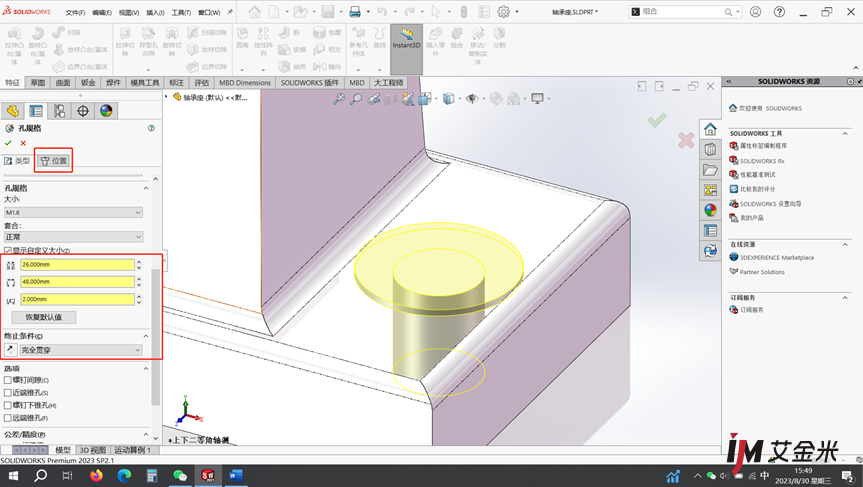
Task: Switch to the PropertyManager tab icon
Action: (x=36, y=111)
